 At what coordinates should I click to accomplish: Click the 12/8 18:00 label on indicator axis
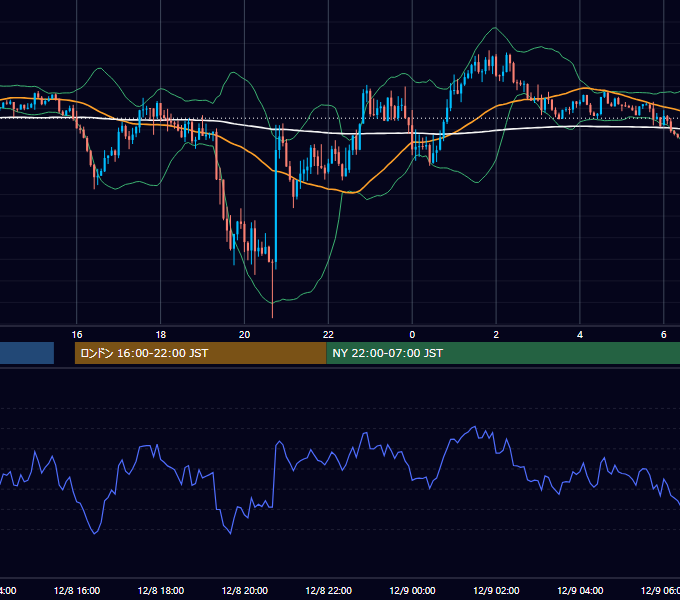pyautogui.click(x=161, y=591)
